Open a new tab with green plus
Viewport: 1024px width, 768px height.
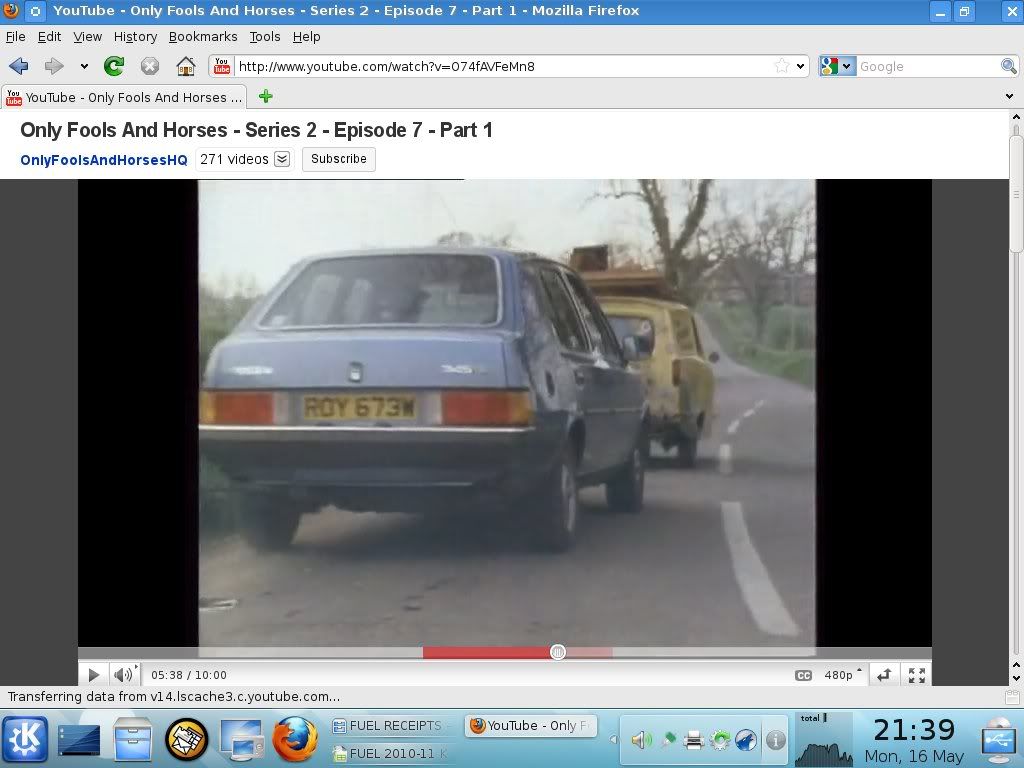pyautogui.click(x=265, y=97)
